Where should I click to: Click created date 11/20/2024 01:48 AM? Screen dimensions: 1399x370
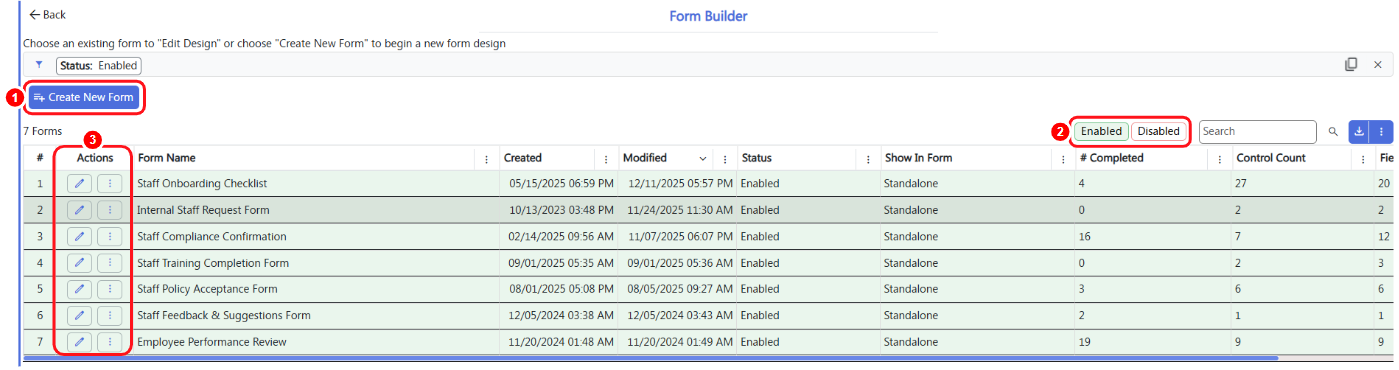(561, 342)
